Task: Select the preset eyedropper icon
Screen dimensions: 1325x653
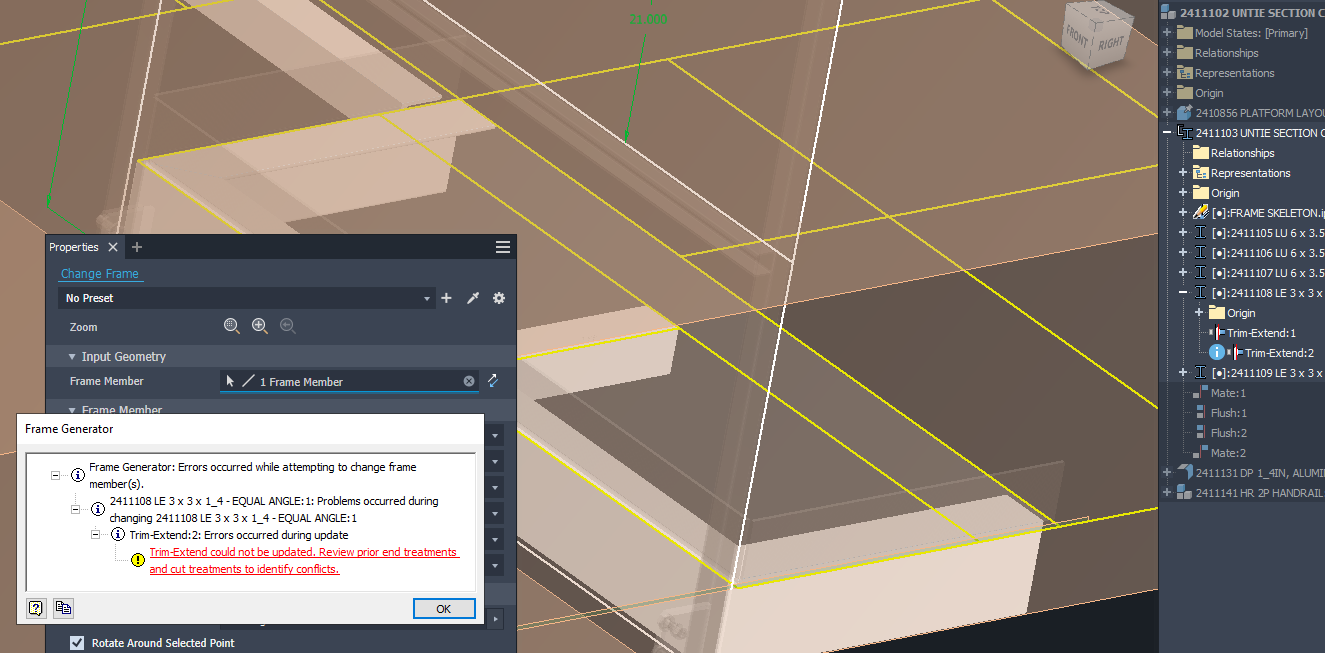Action: pyautogui.click(x=473, y=298)
